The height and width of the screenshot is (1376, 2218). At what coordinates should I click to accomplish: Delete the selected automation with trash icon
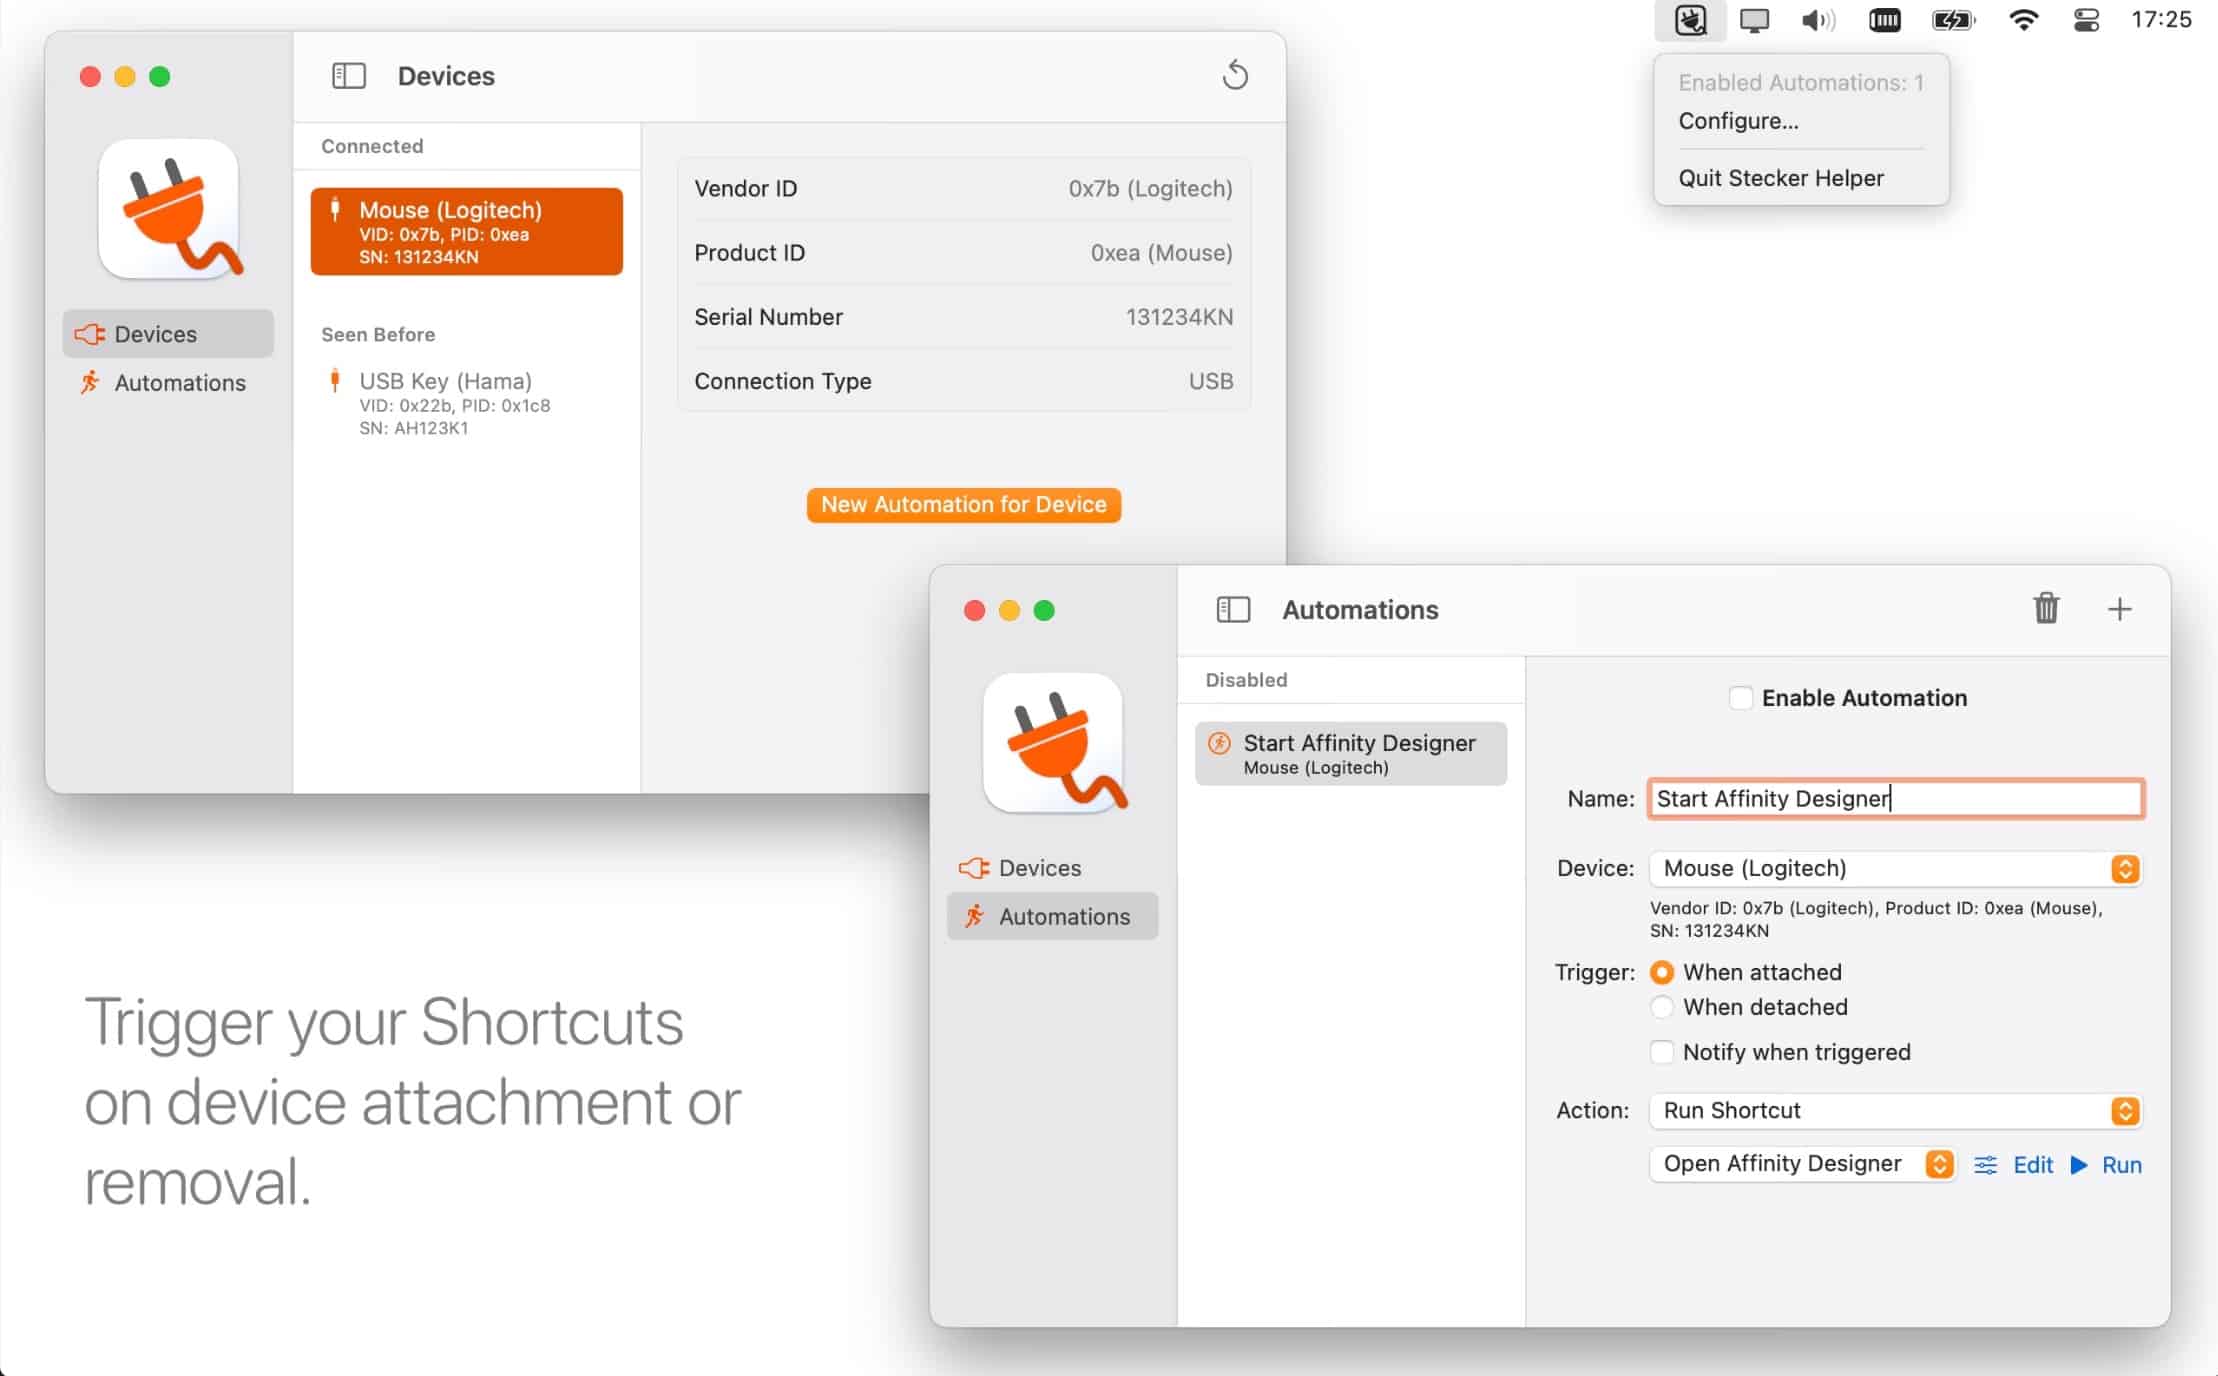[2046, 608]
